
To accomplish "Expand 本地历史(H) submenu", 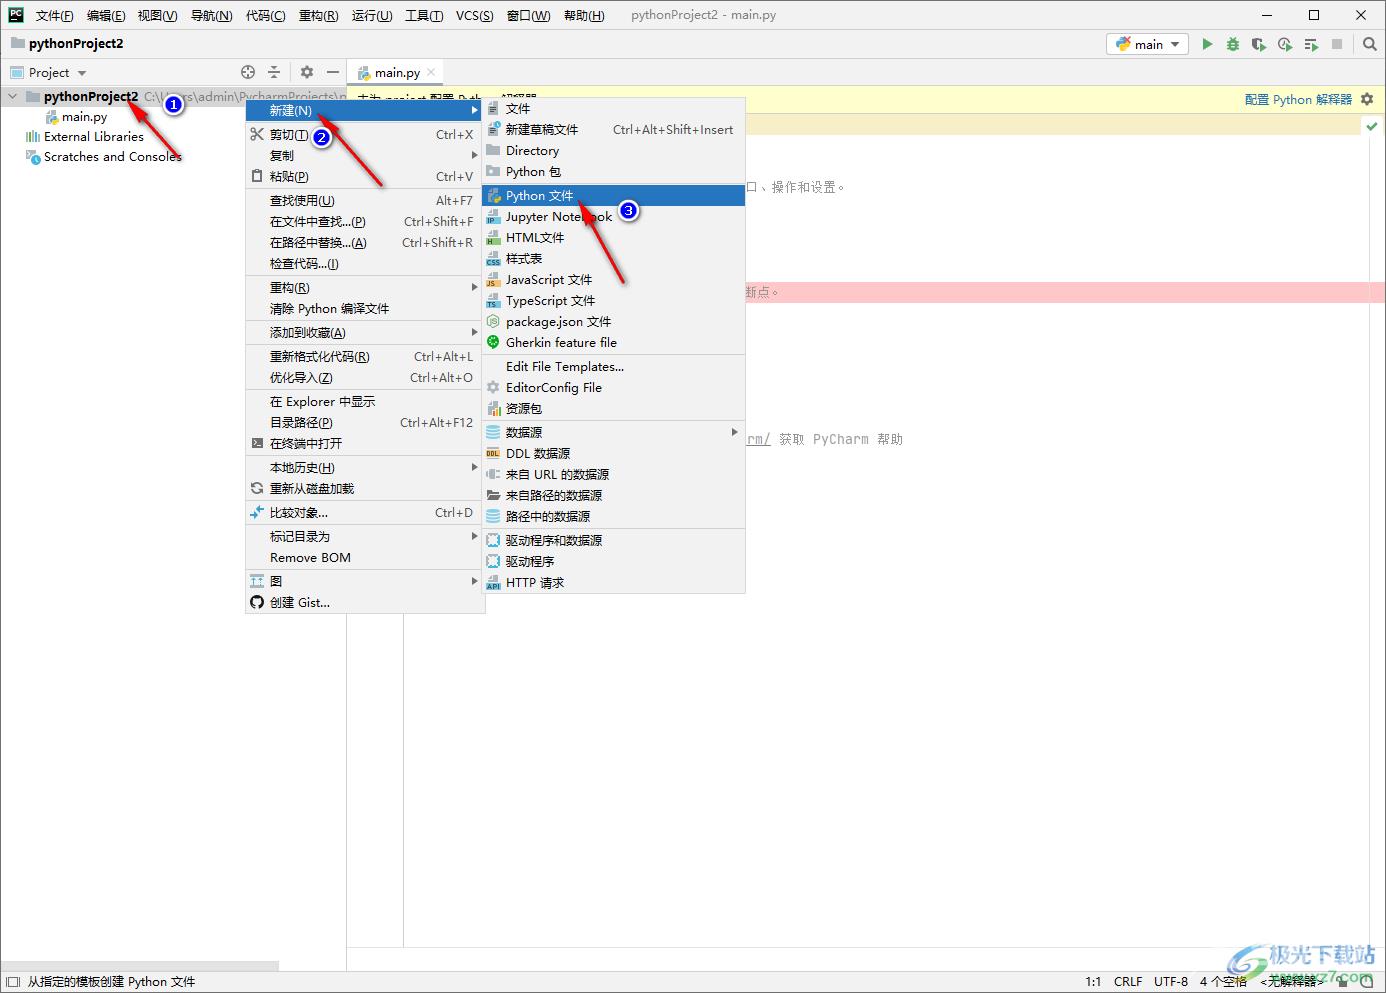I will point(364,468).
